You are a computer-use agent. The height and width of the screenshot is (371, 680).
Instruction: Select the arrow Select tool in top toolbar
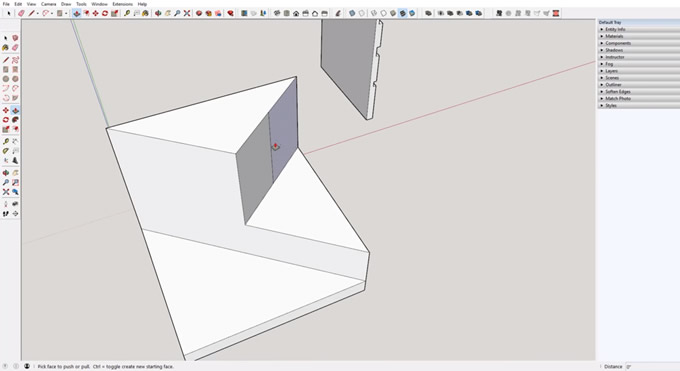[x=9, y=13]
